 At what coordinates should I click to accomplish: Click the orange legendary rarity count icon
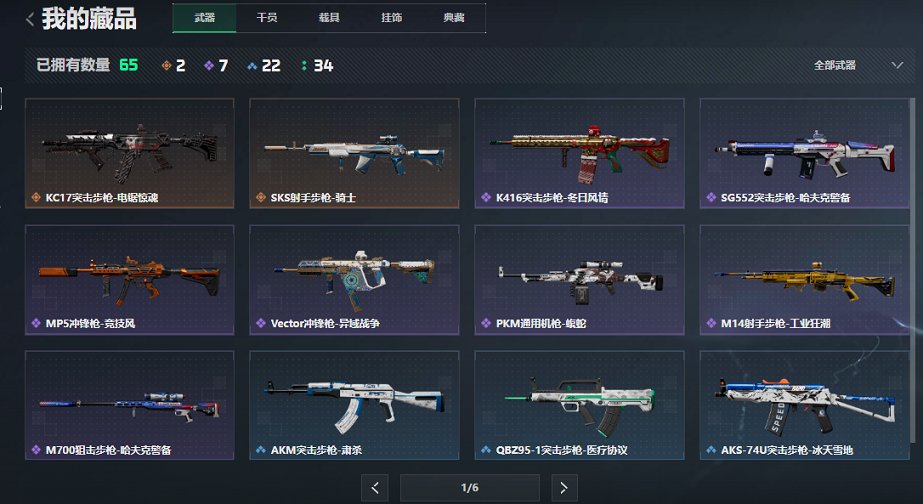(167, 65)
